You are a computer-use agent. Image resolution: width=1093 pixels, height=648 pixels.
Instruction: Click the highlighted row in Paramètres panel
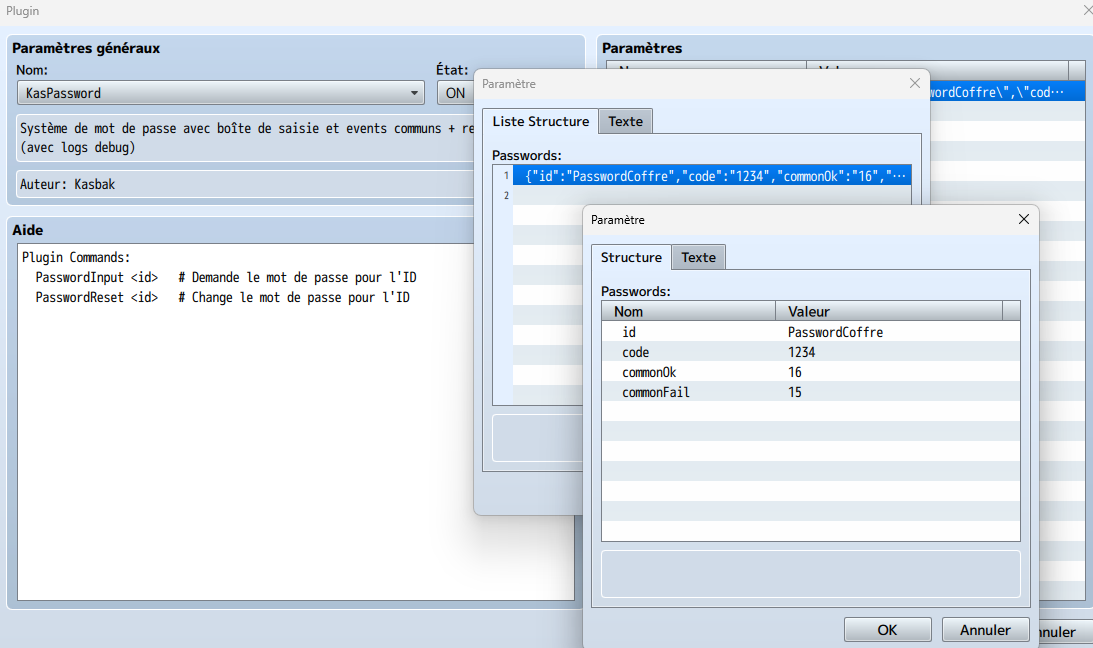pos(1007,91)
